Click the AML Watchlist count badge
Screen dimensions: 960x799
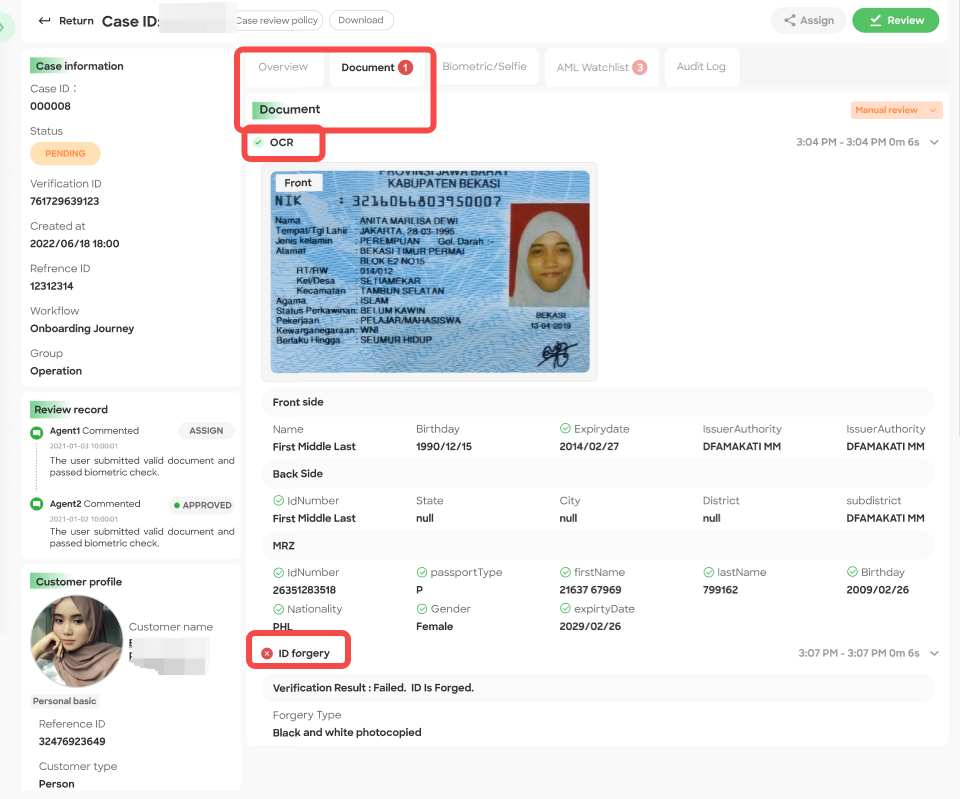point(639,67)
